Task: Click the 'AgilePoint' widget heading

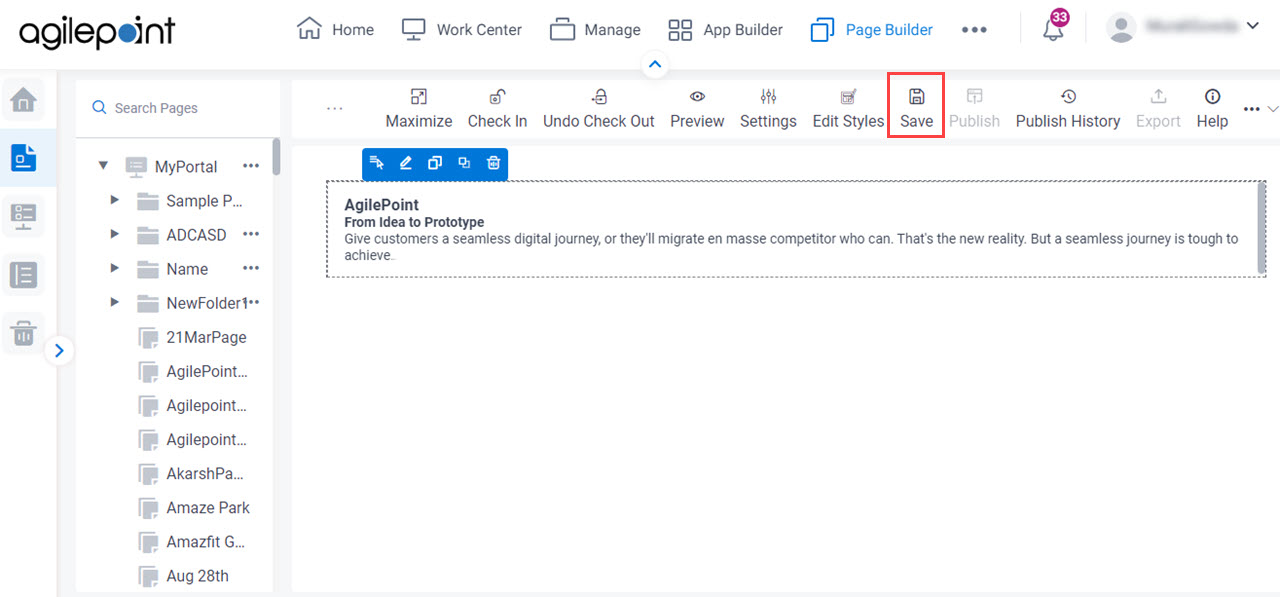Action: (x=381, y=205)
